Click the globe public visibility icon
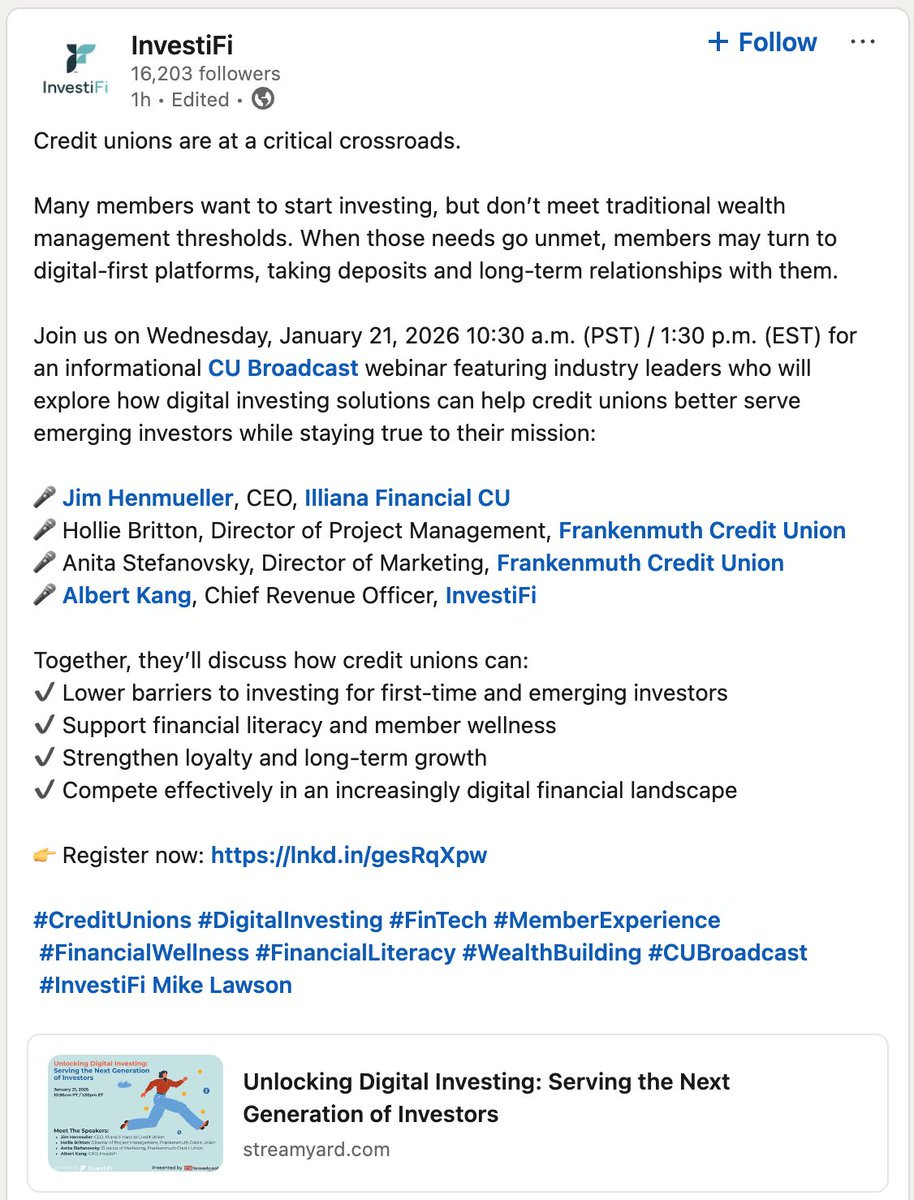Image resolution: width=914 pixels, height=1200 pixels. click(x=263, y=99)
